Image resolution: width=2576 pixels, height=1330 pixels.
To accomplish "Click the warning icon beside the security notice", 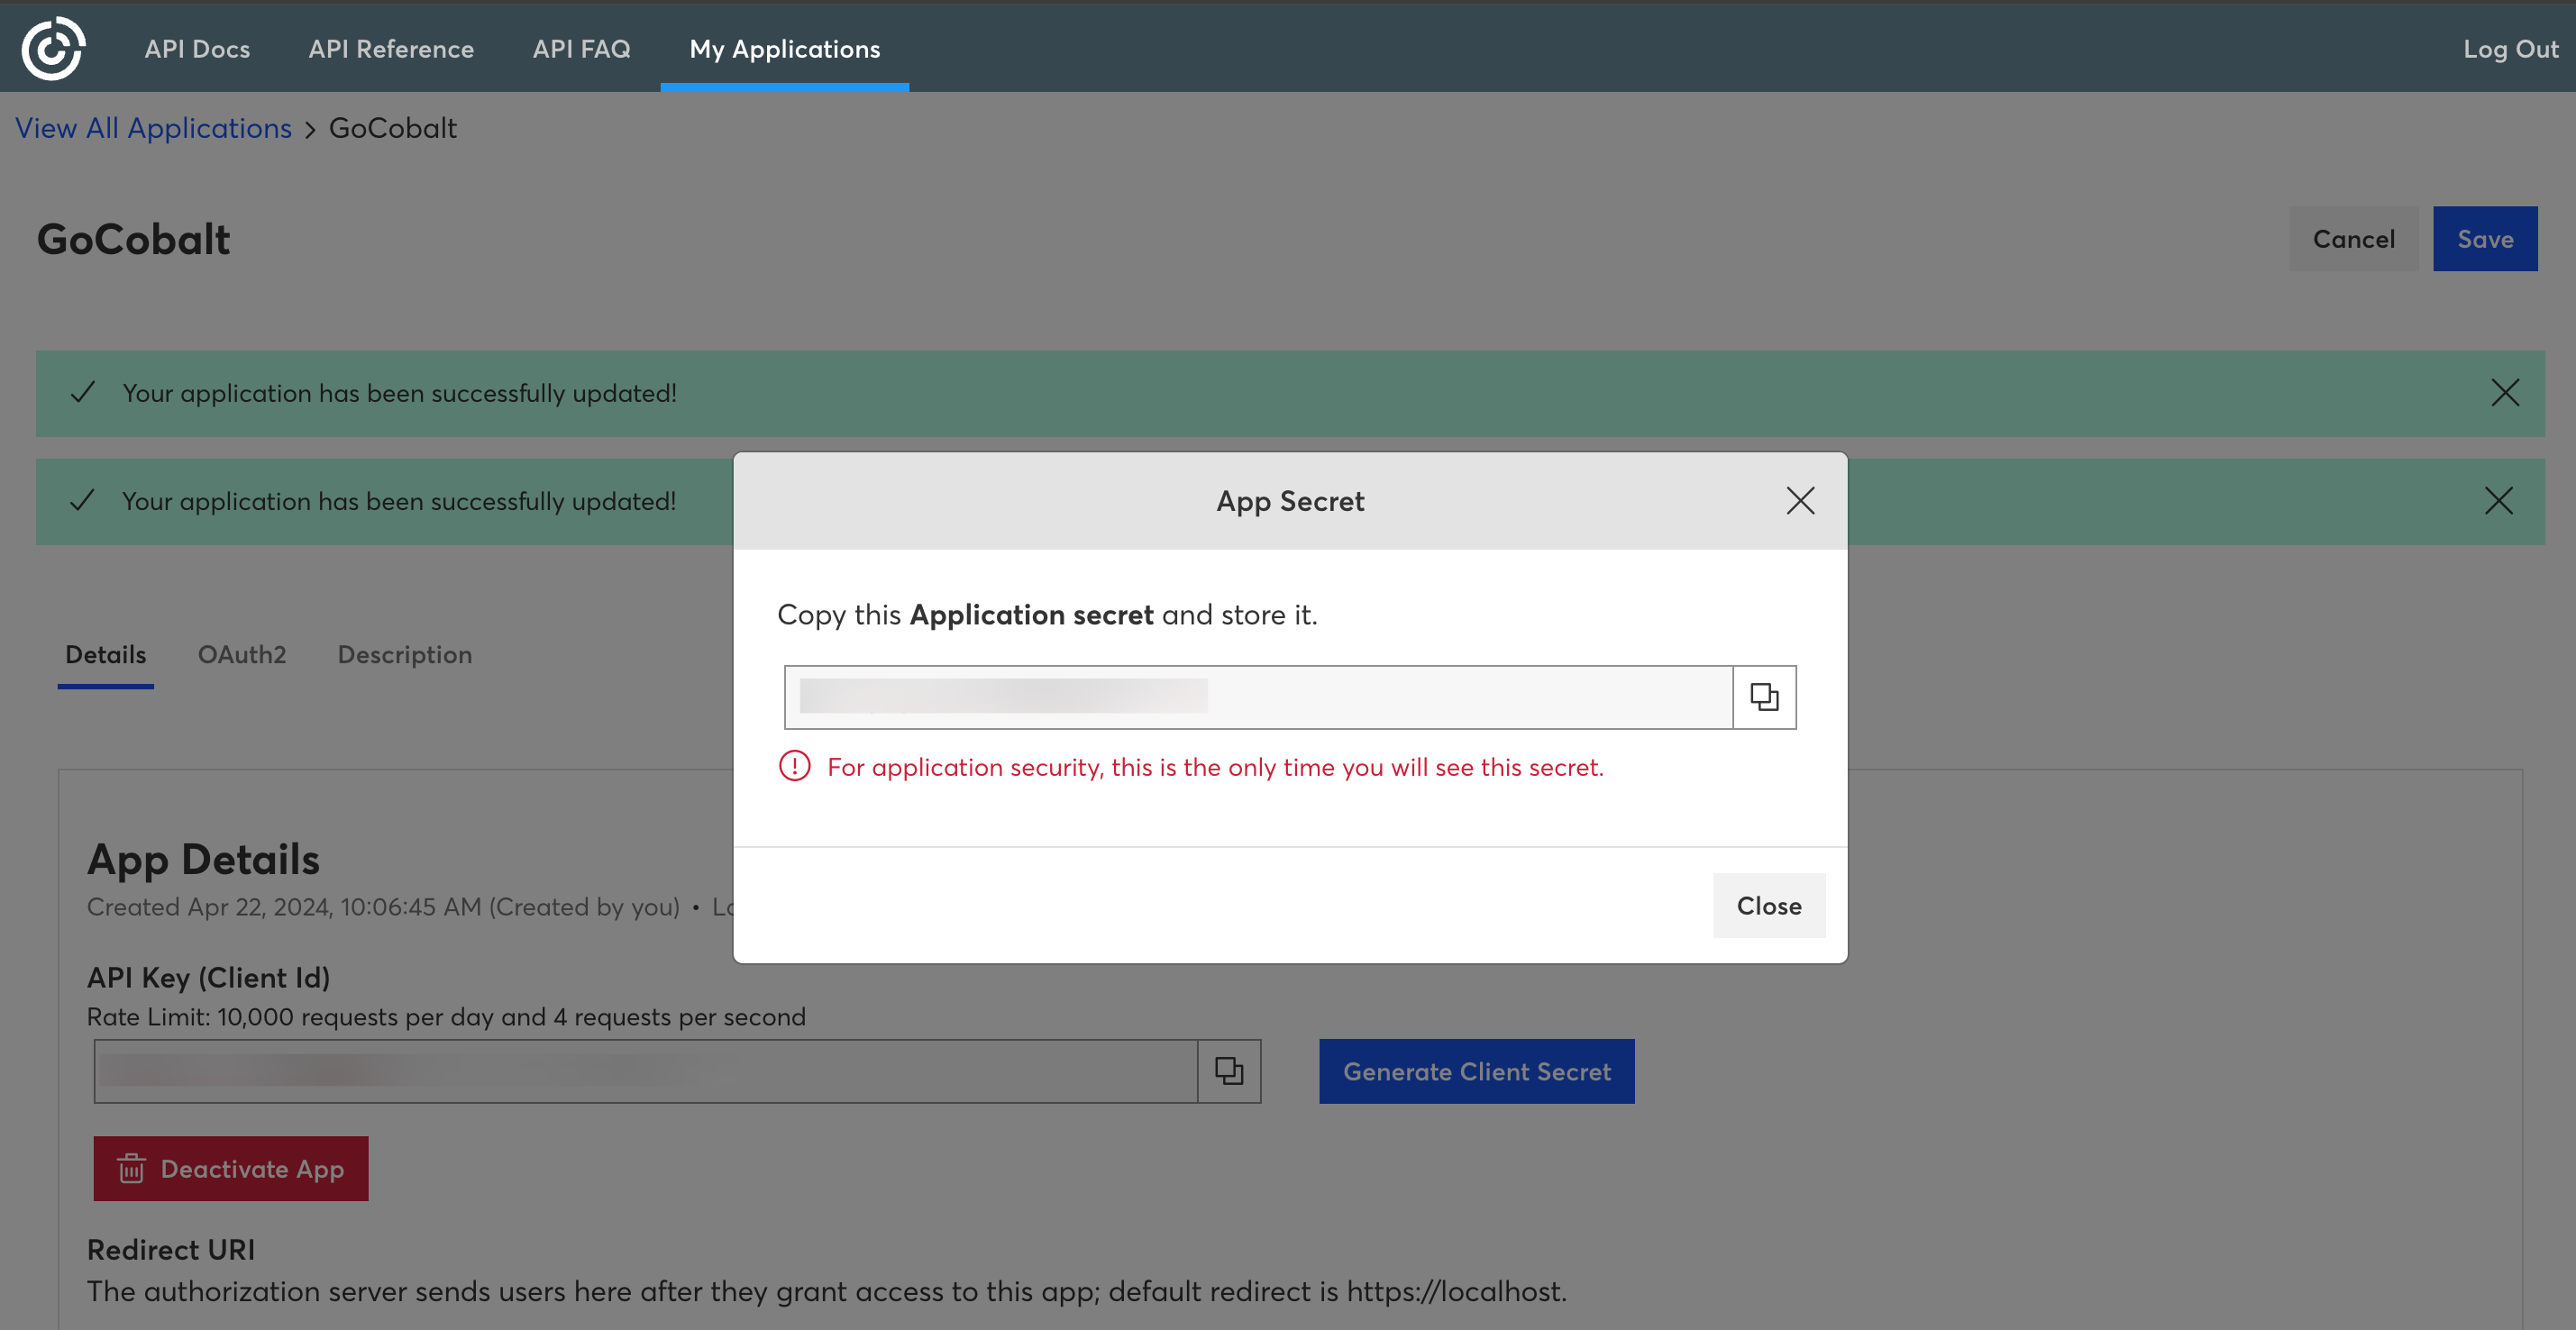I will click(794, 767).
